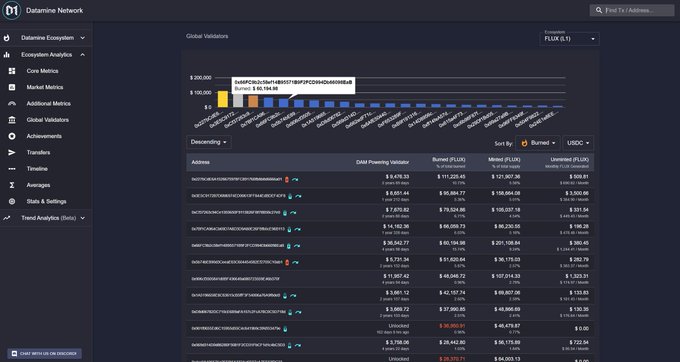Expand the Datamine Ecosystem sidebar section
This screenshot has height=362, width=680.
coord(46,38)
